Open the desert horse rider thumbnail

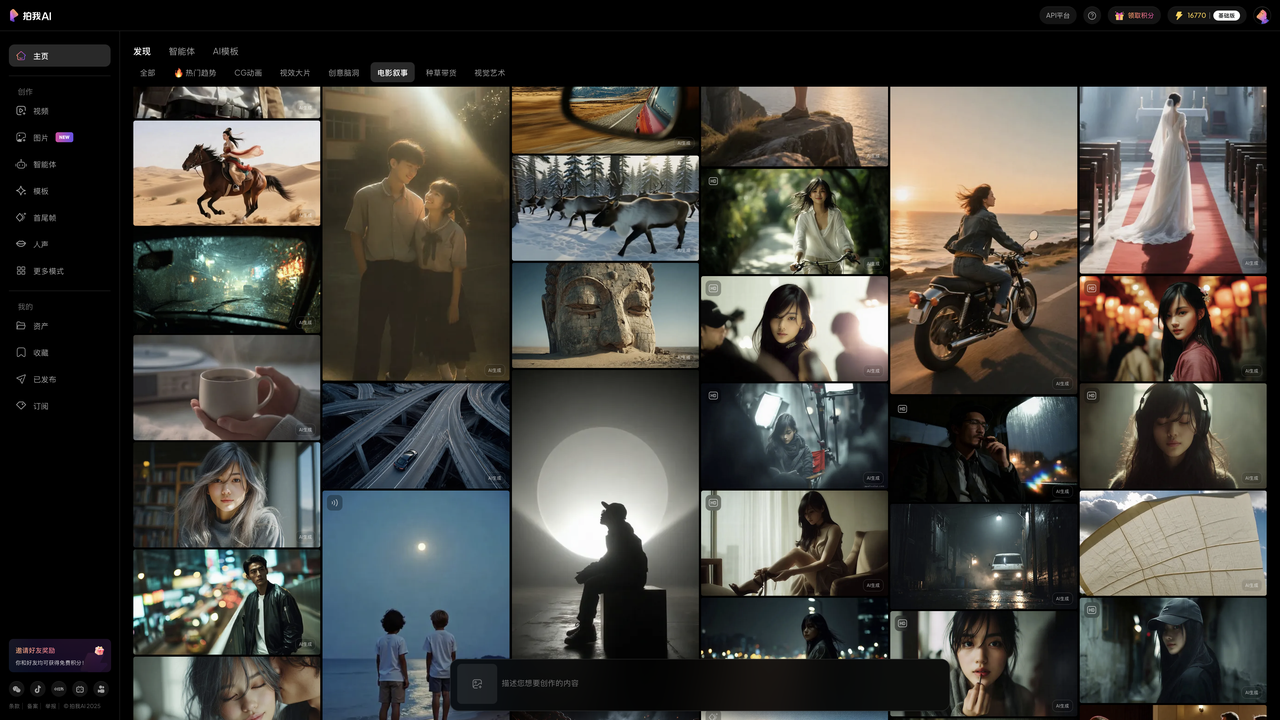pyautogui.click(x=227, y=173)
